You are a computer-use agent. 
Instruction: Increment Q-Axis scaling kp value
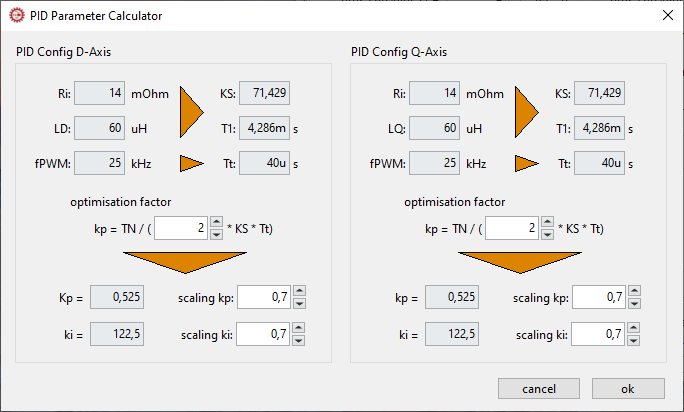(x=634, y=291)
